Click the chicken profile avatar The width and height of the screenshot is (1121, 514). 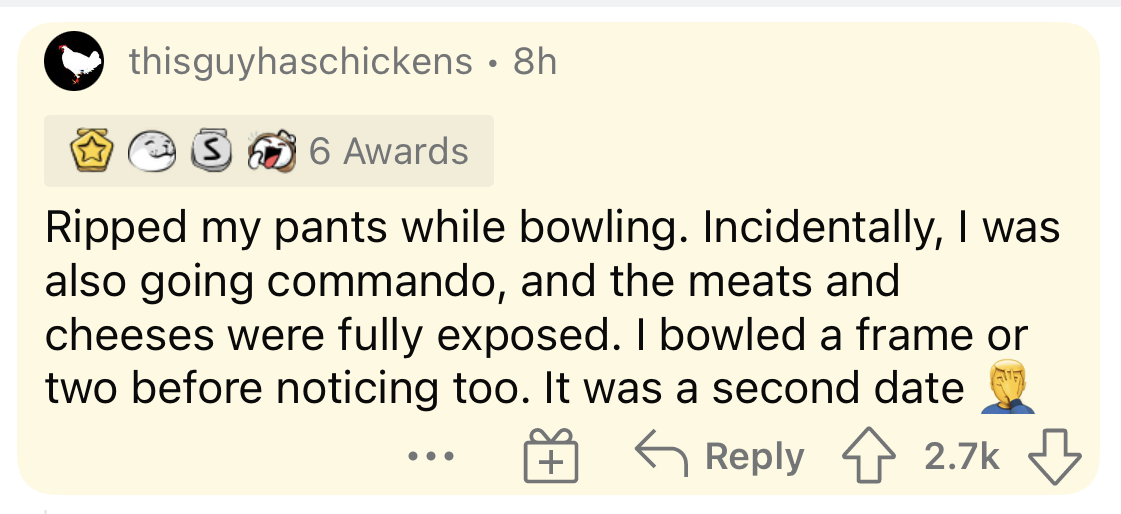76,62
